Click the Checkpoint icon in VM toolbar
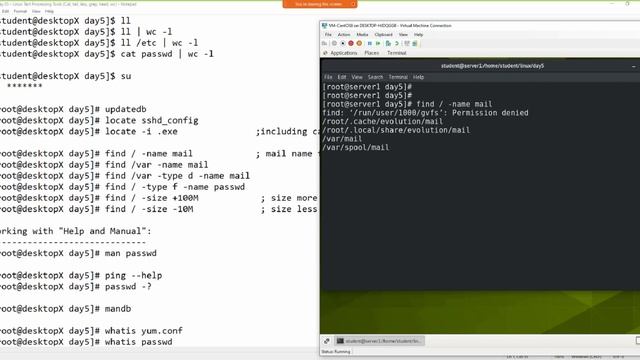The width and height of the screenshot is (640, 360). tap(388, 43)
